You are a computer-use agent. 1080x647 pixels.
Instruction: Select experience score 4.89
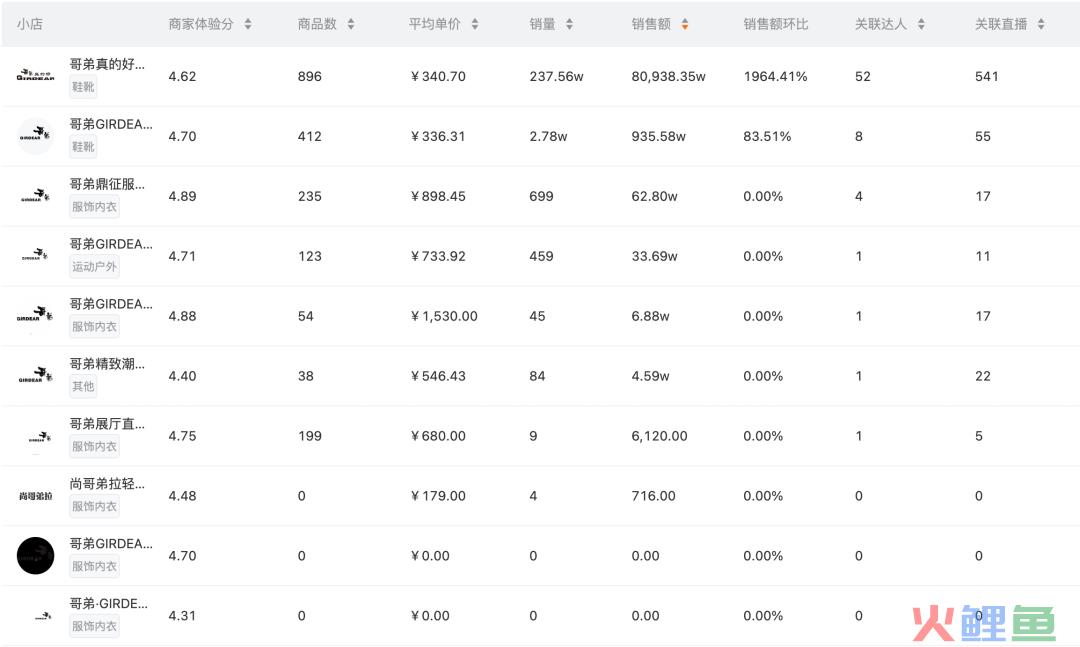[x=183, y=196]
